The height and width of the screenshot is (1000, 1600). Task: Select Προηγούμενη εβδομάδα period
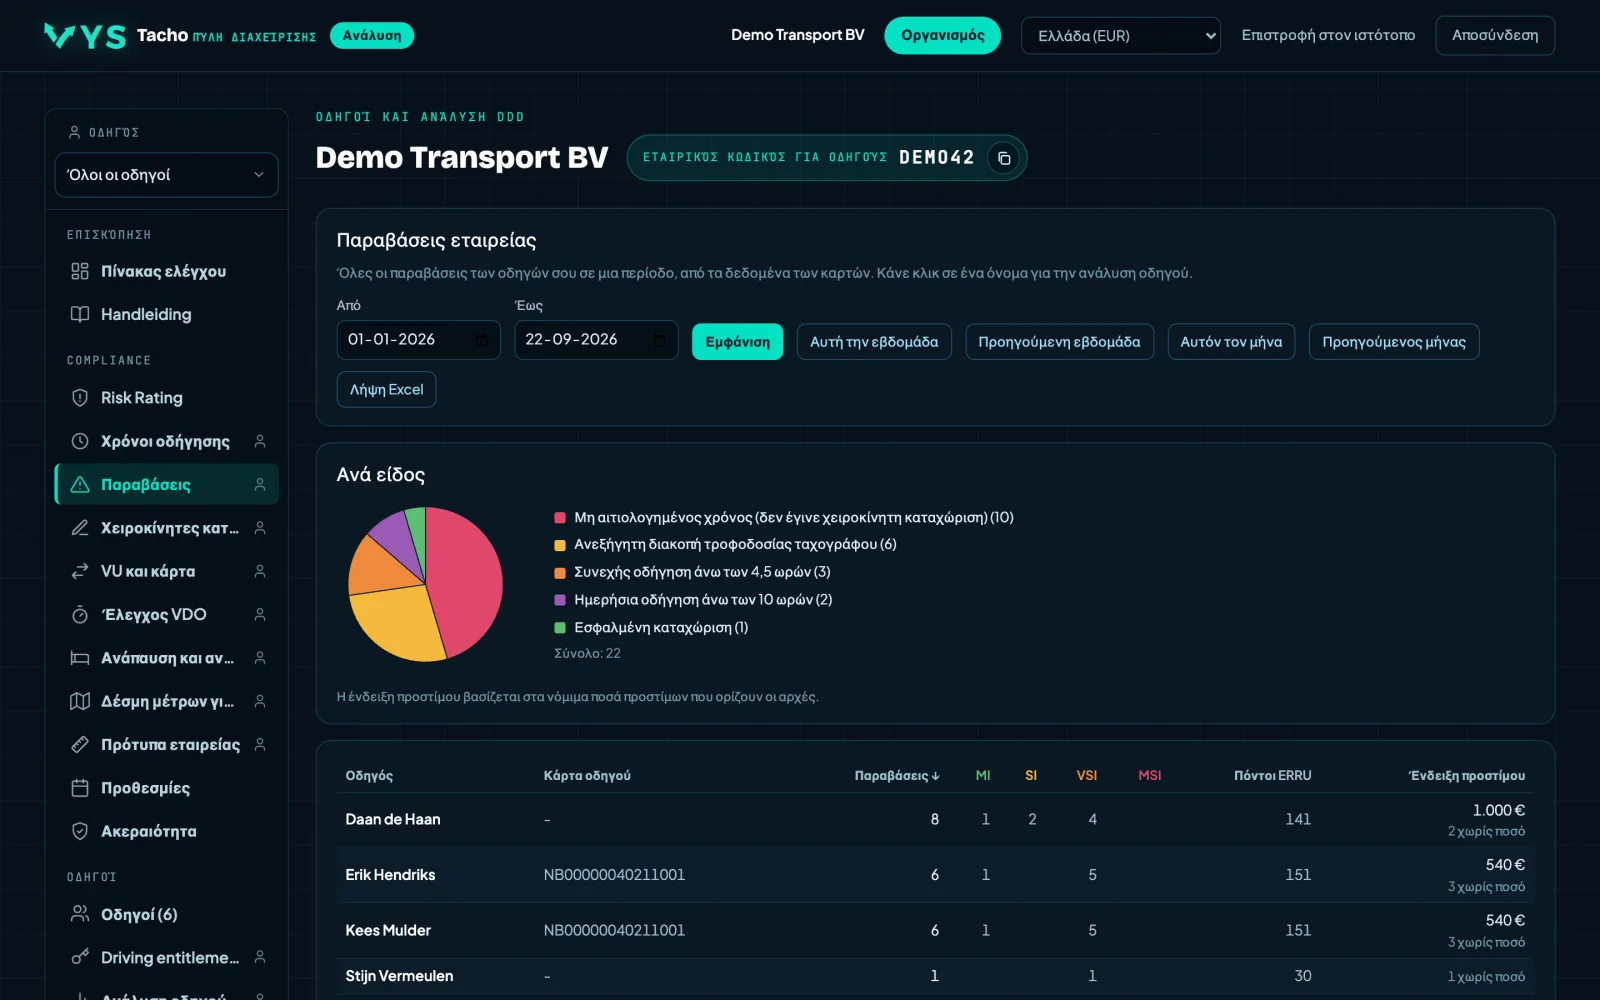(x=1059, y=342)
